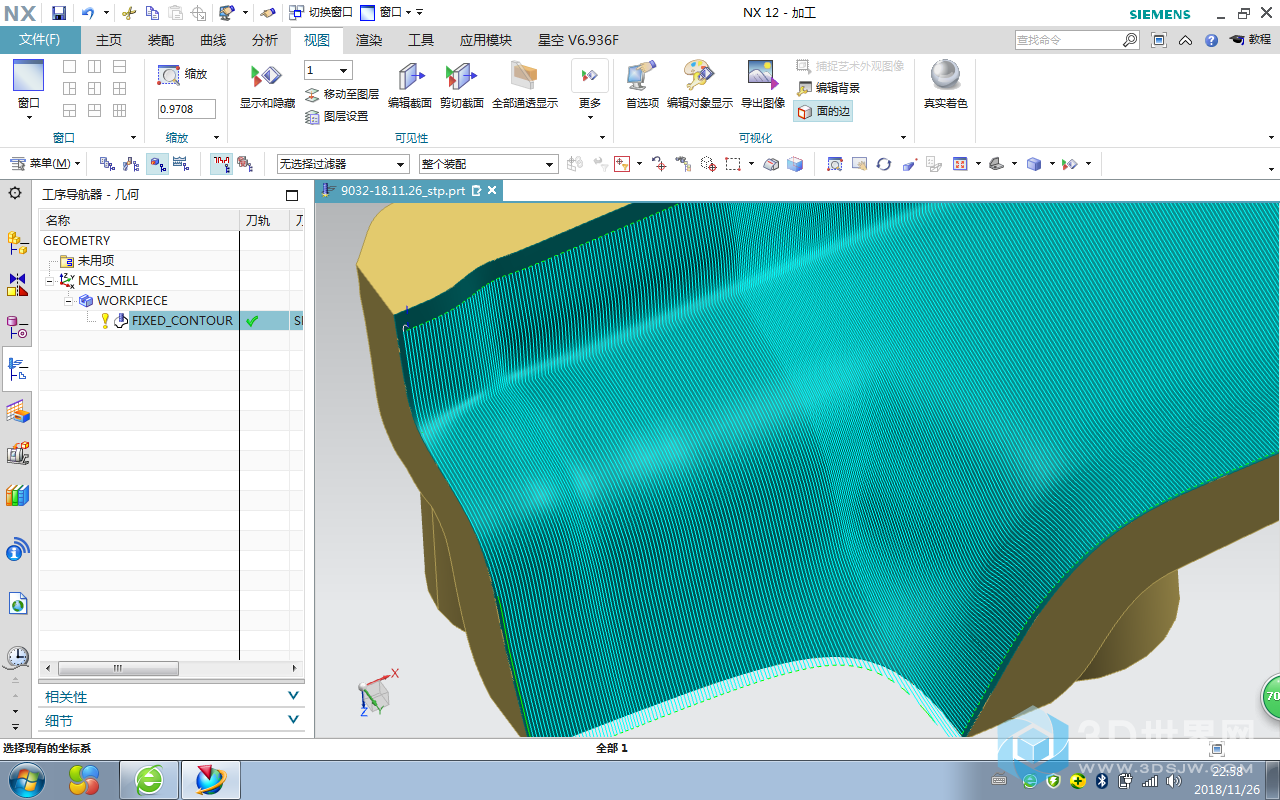The width and height of the screenshot is (1280, 800).
Task: Click Edit Object Display (编辑对象显示) icon
Action: point(699,76)
